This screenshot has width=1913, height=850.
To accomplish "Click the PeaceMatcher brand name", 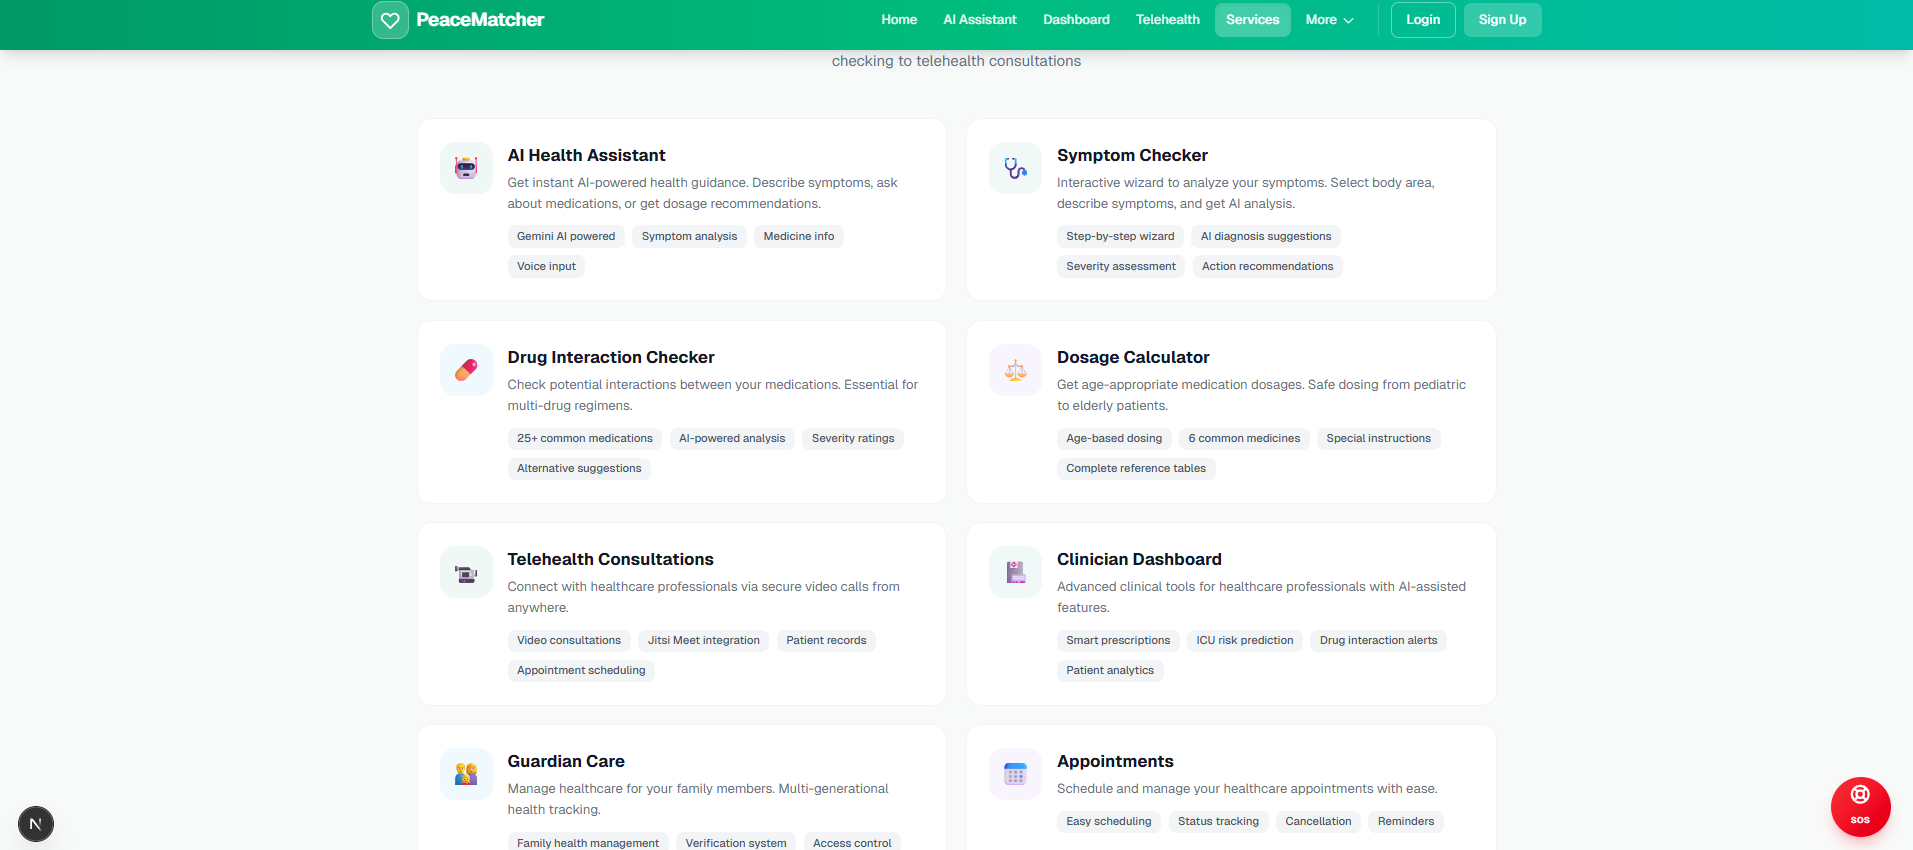I will point(480,20).
